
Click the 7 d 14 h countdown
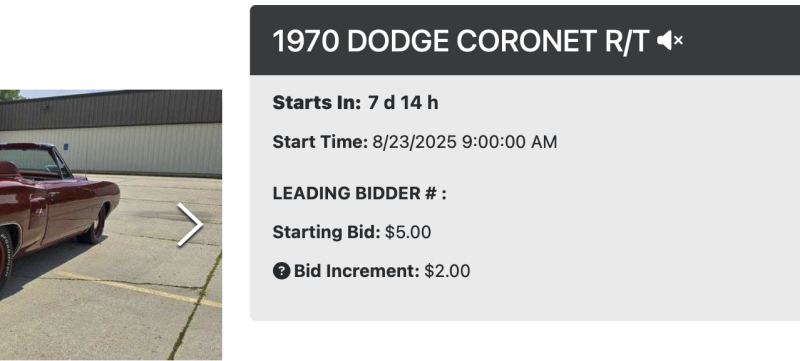click(x=403, y=102)
